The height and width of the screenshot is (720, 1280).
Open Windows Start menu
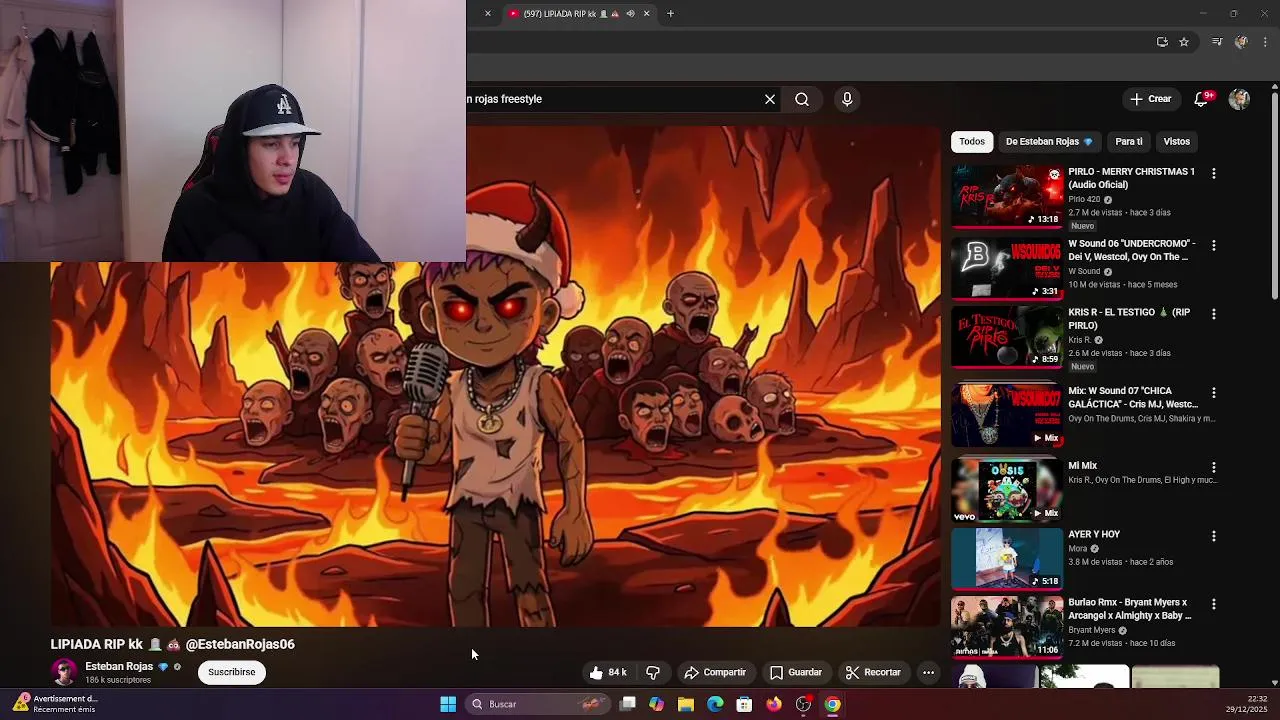click(x=448, y=704)
